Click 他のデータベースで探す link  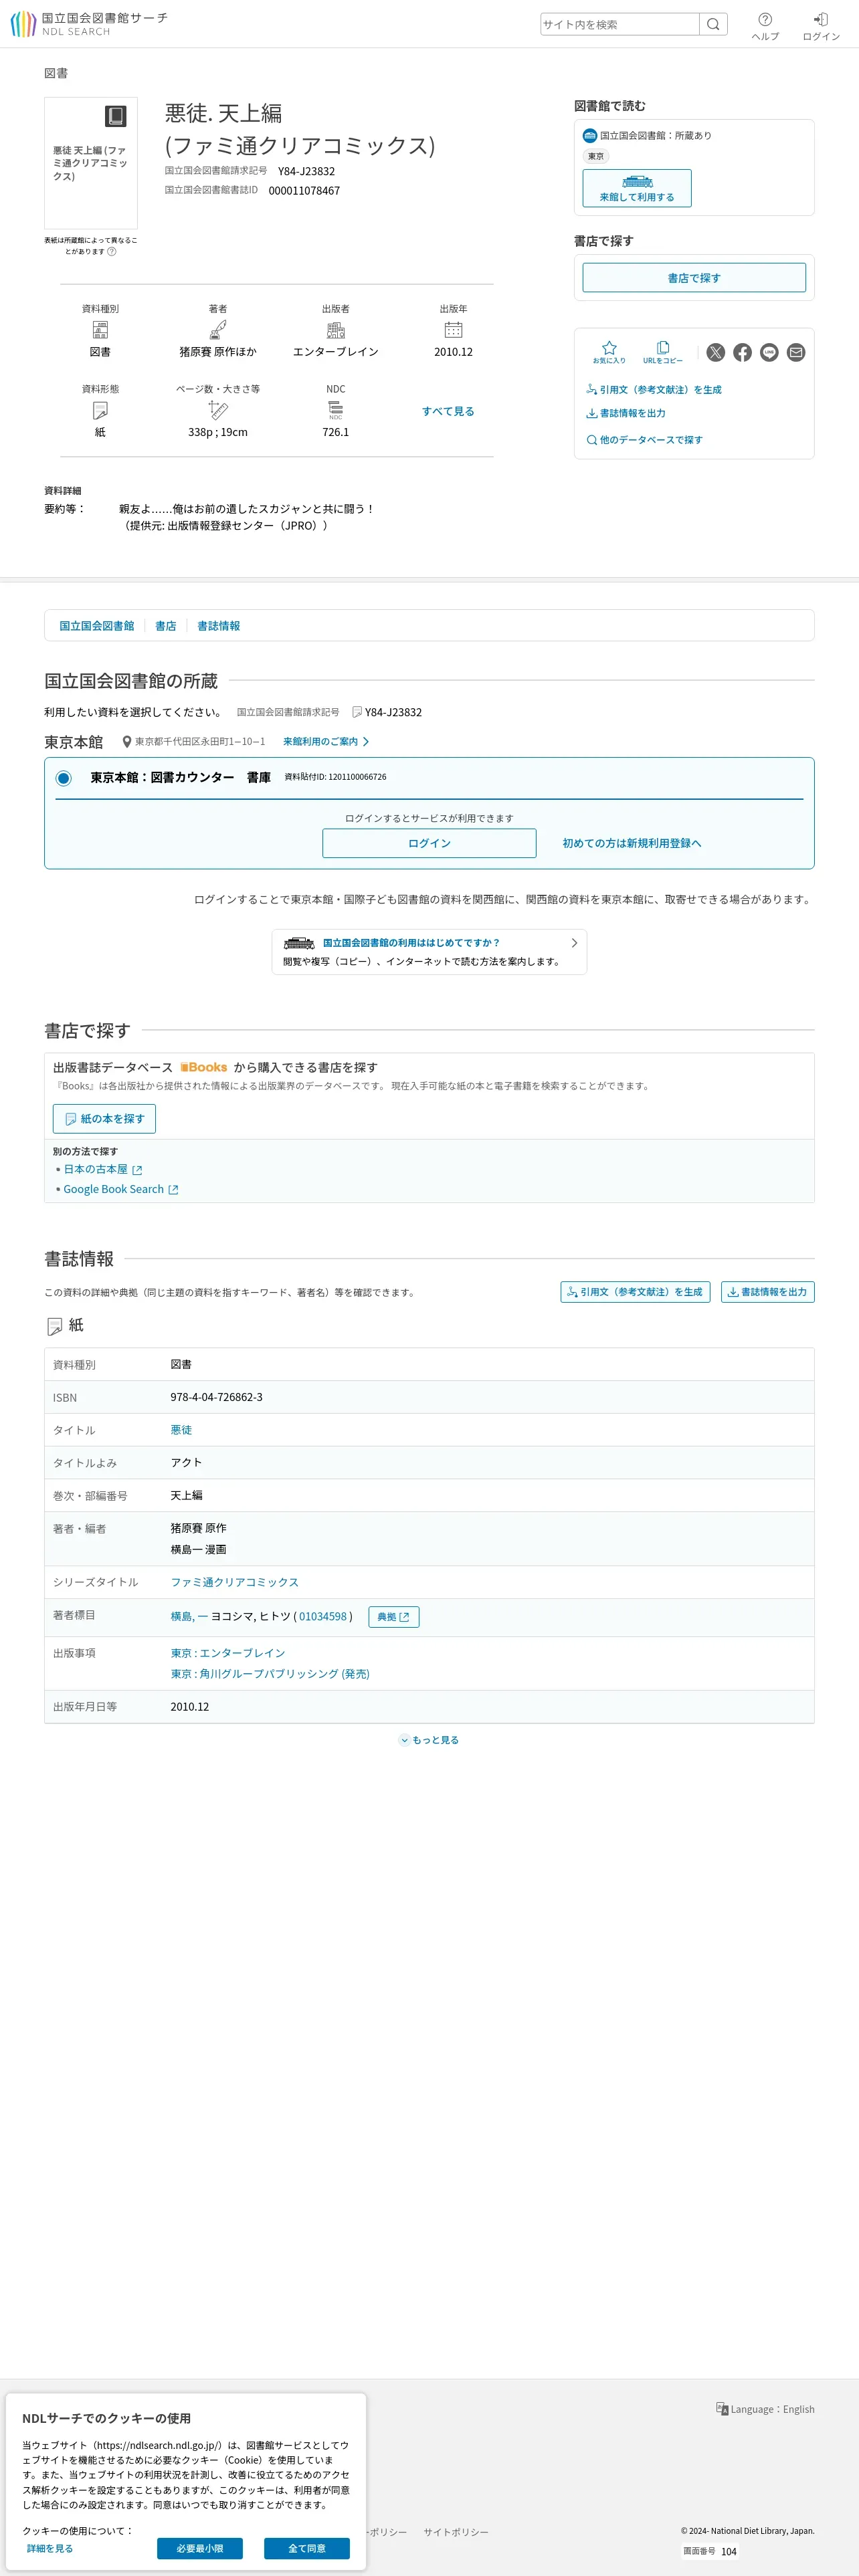[645, 440]
